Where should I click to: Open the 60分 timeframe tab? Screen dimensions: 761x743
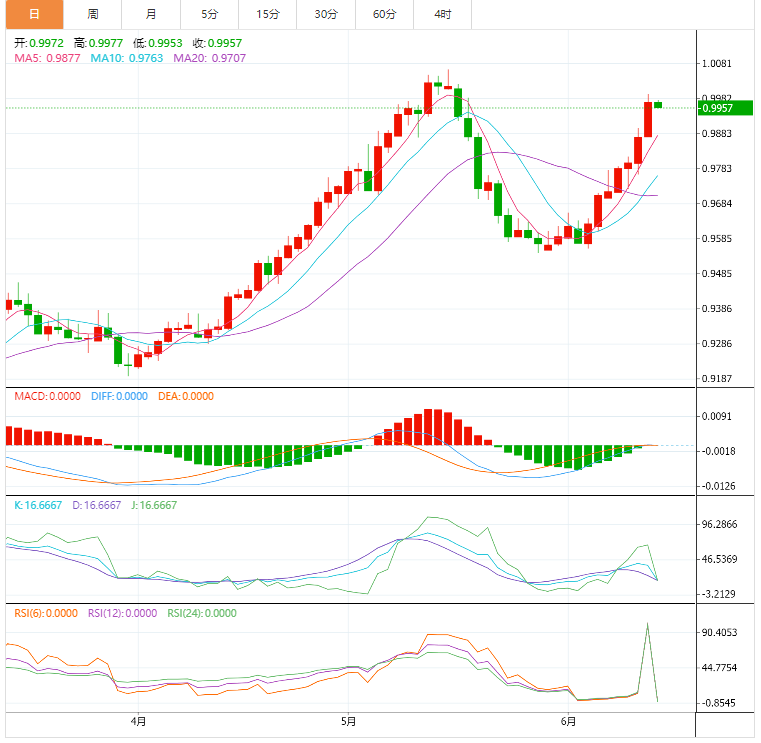point(384,14)
